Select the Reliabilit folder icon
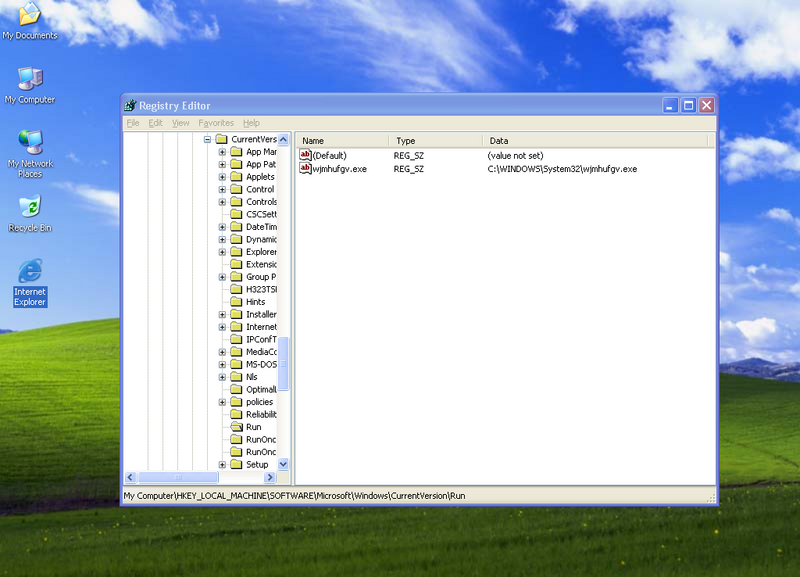Image resolution: width=800 pixels, height=577 pixels. pyautogui.click(x=236, y=414)
